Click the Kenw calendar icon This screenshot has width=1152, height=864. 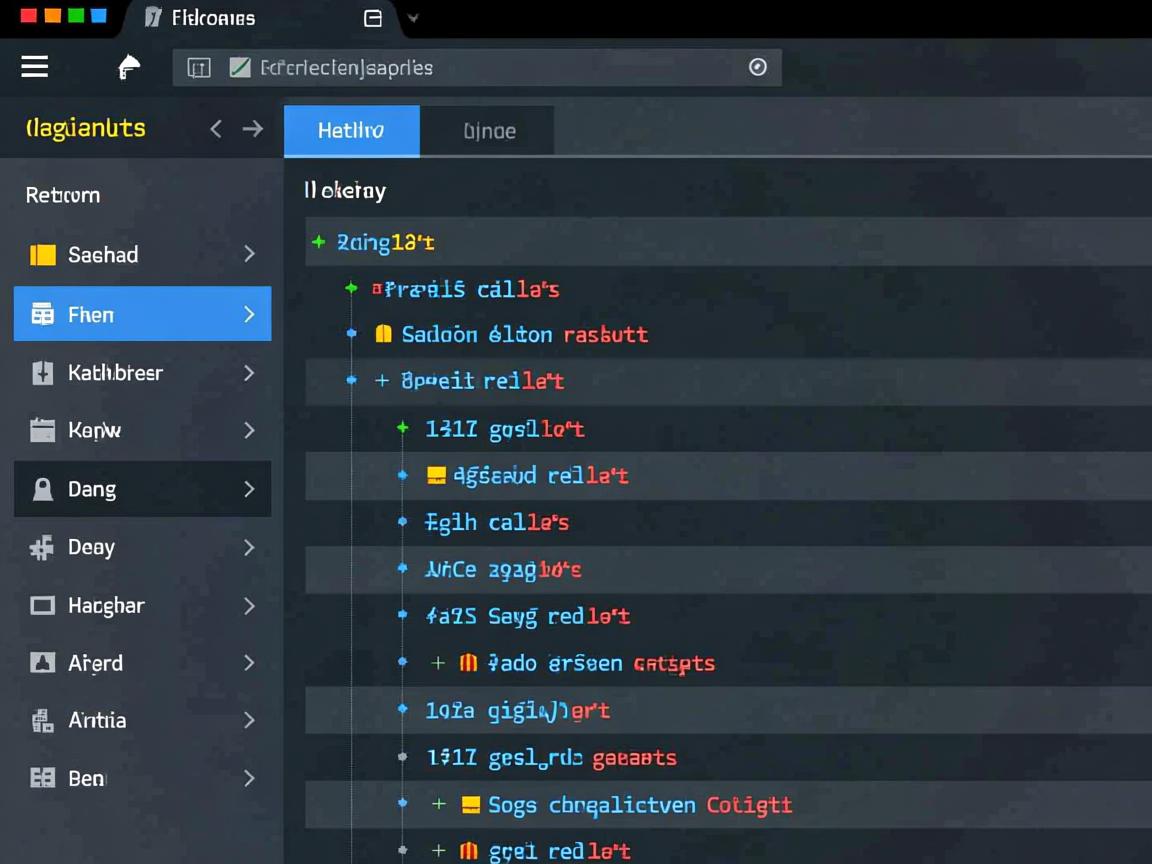click(x=42, y=431)
